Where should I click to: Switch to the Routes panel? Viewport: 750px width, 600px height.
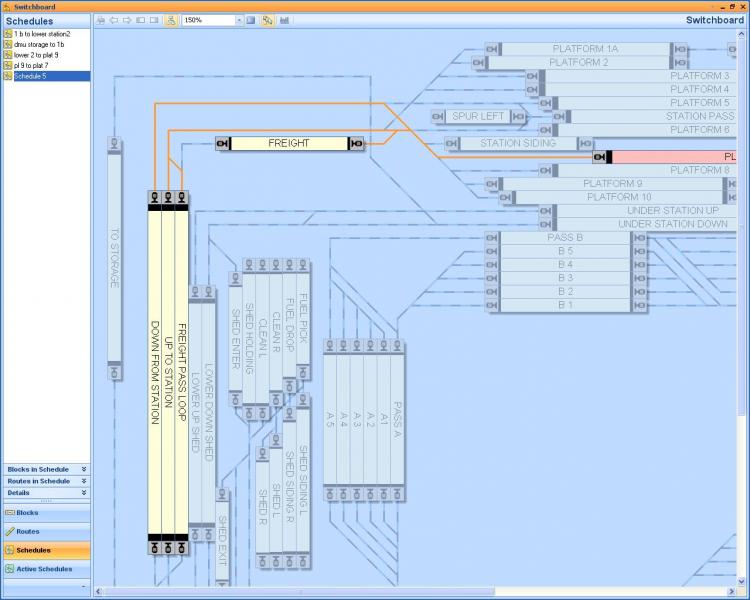45,531
